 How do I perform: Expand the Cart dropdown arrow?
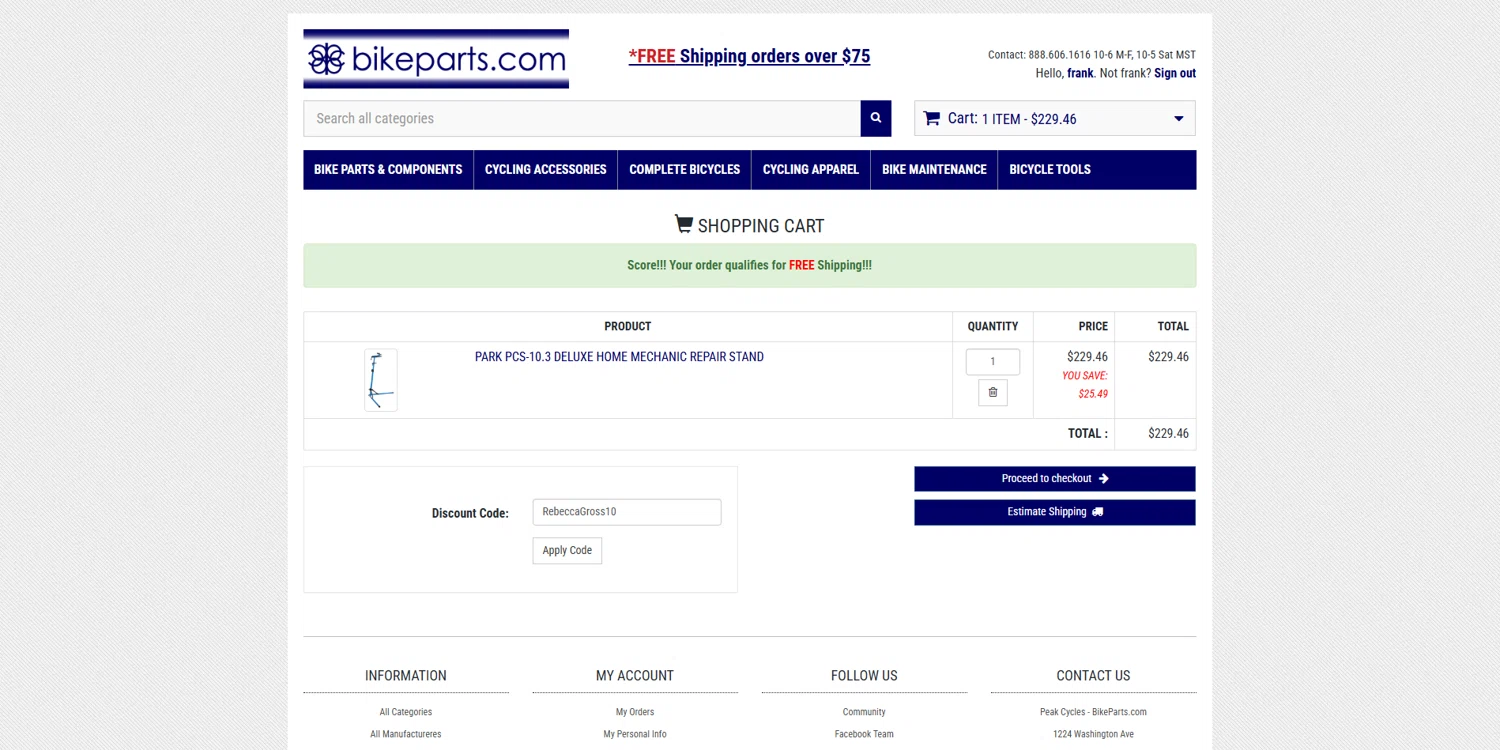[1178, 119]
